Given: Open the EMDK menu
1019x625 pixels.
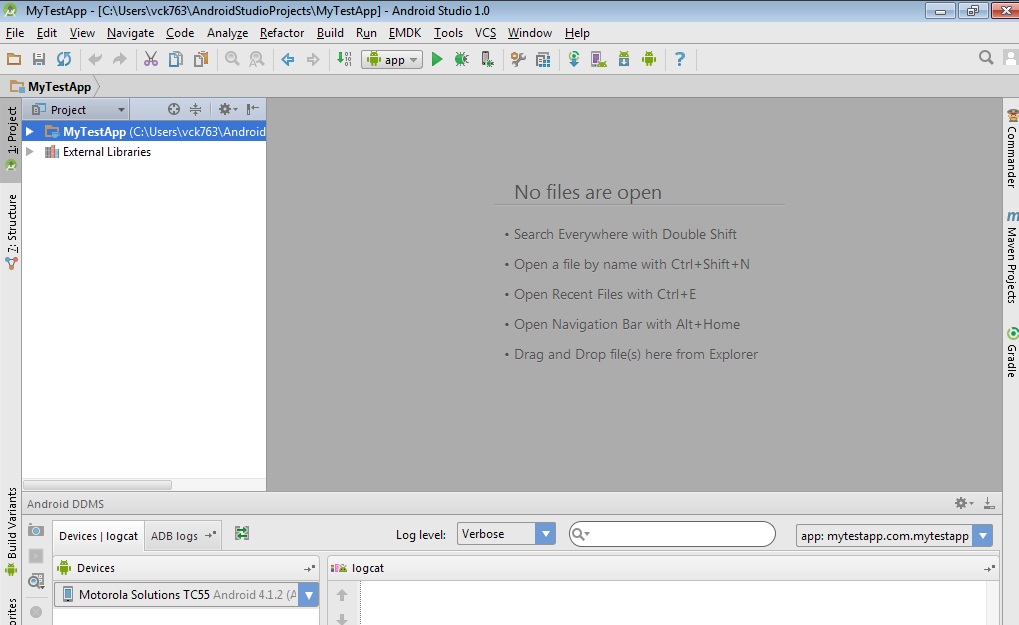Looking at the screenshot, I should (405, 32).
